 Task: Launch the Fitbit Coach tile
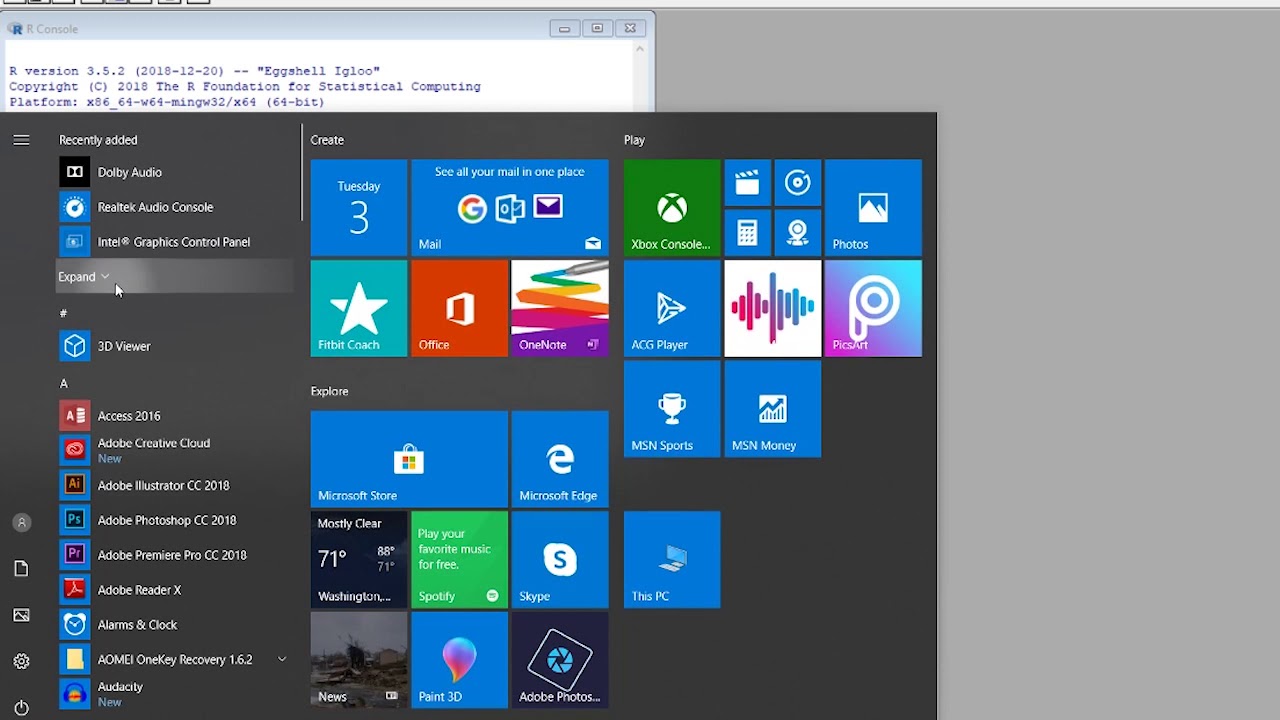tap(359, 308)
